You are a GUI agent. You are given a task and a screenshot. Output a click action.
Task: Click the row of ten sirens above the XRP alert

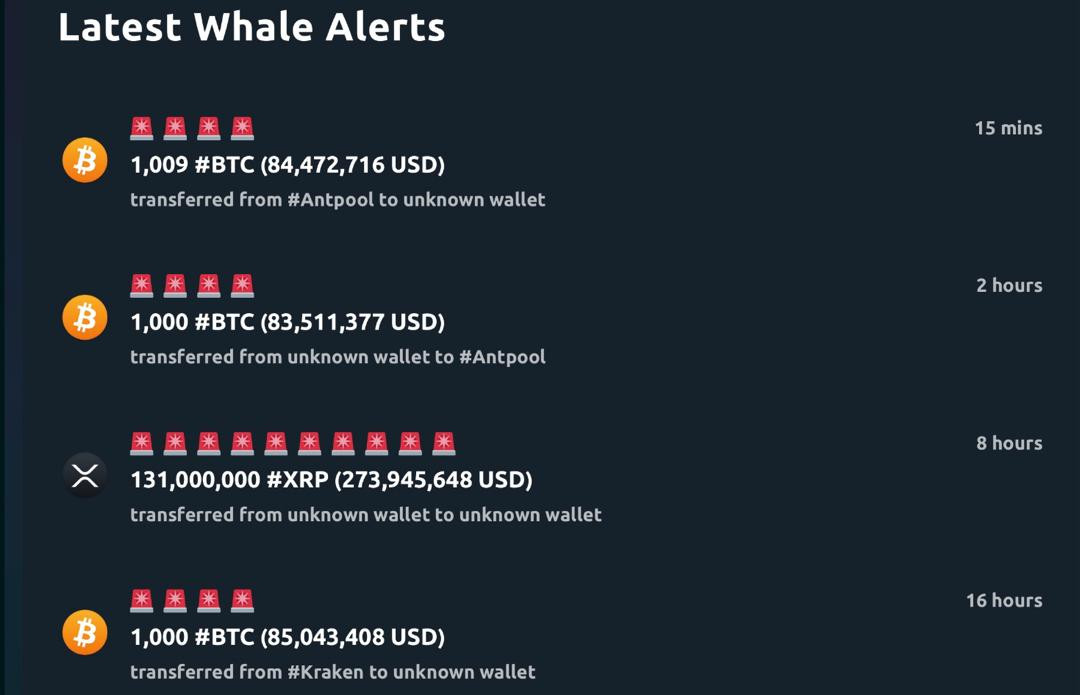(293, 443)
